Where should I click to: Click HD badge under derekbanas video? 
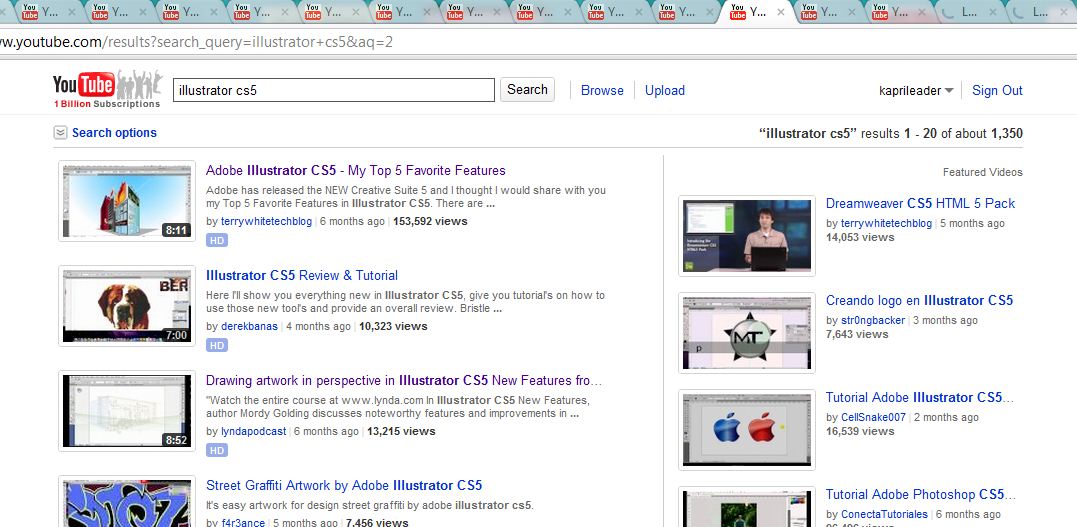pyautogui.click(x=217, y=345)
